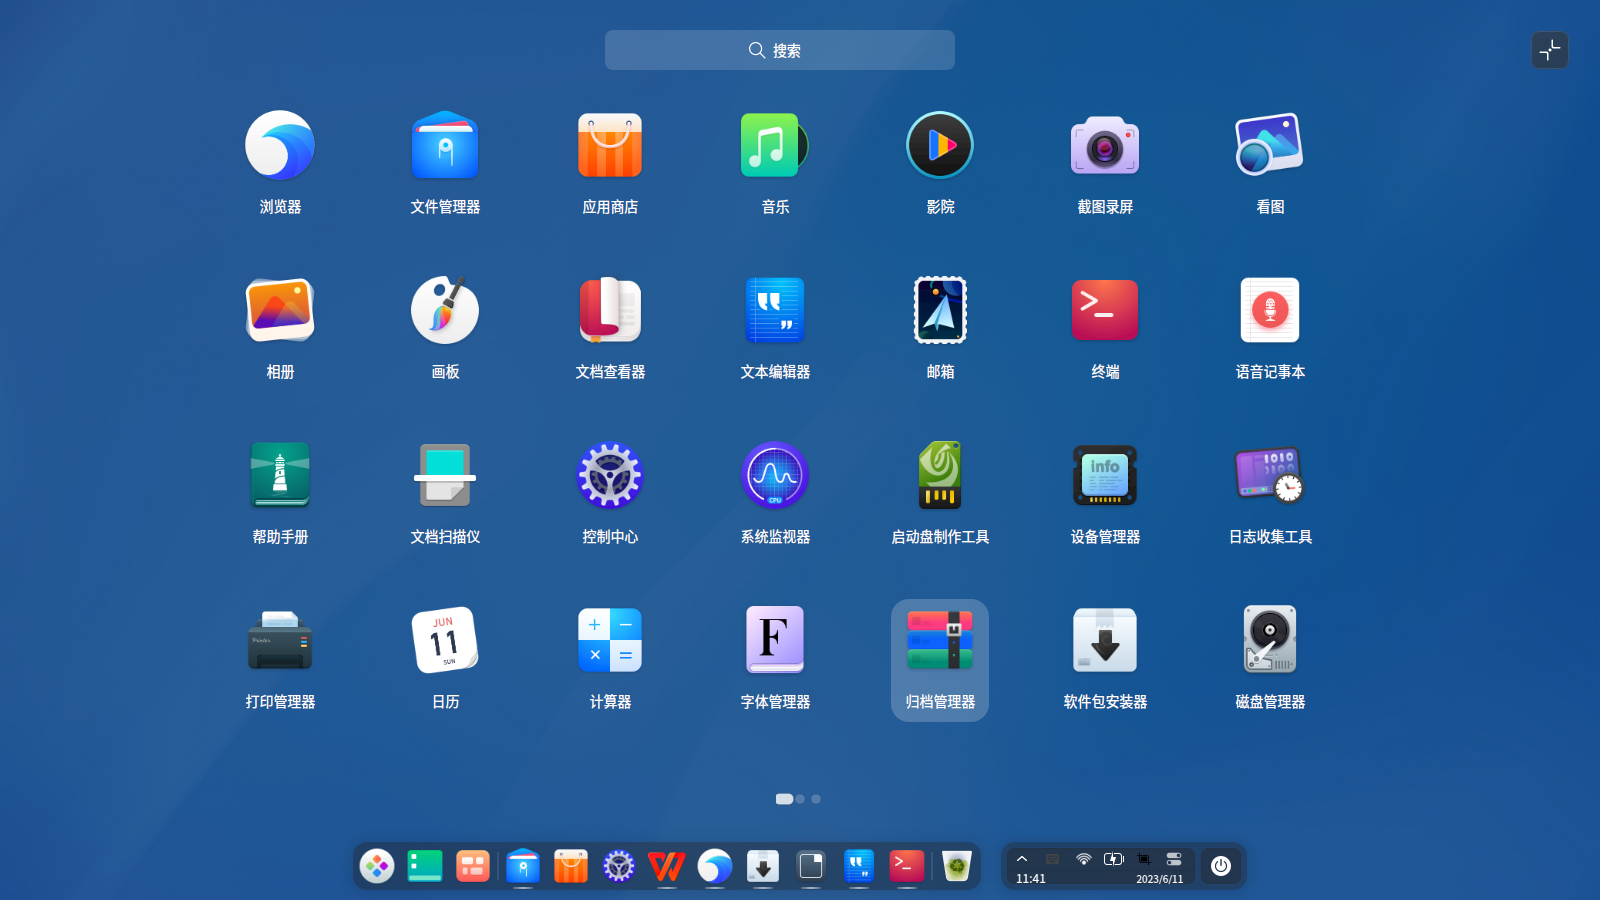Screen dimensions: 1600x900
Task: Open the 日历 Calendar app
Action: (x=445, y=640)
